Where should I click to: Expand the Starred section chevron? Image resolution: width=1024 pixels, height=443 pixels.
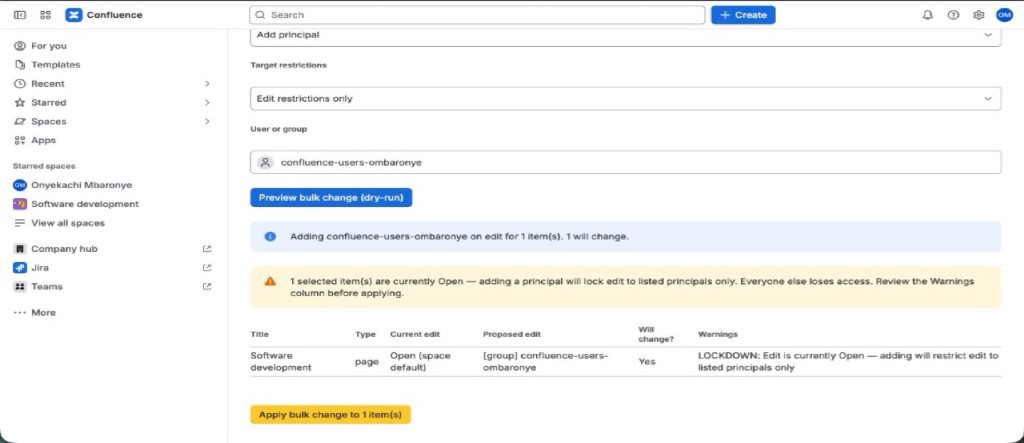pyautogui.click(x=207, y=103)
